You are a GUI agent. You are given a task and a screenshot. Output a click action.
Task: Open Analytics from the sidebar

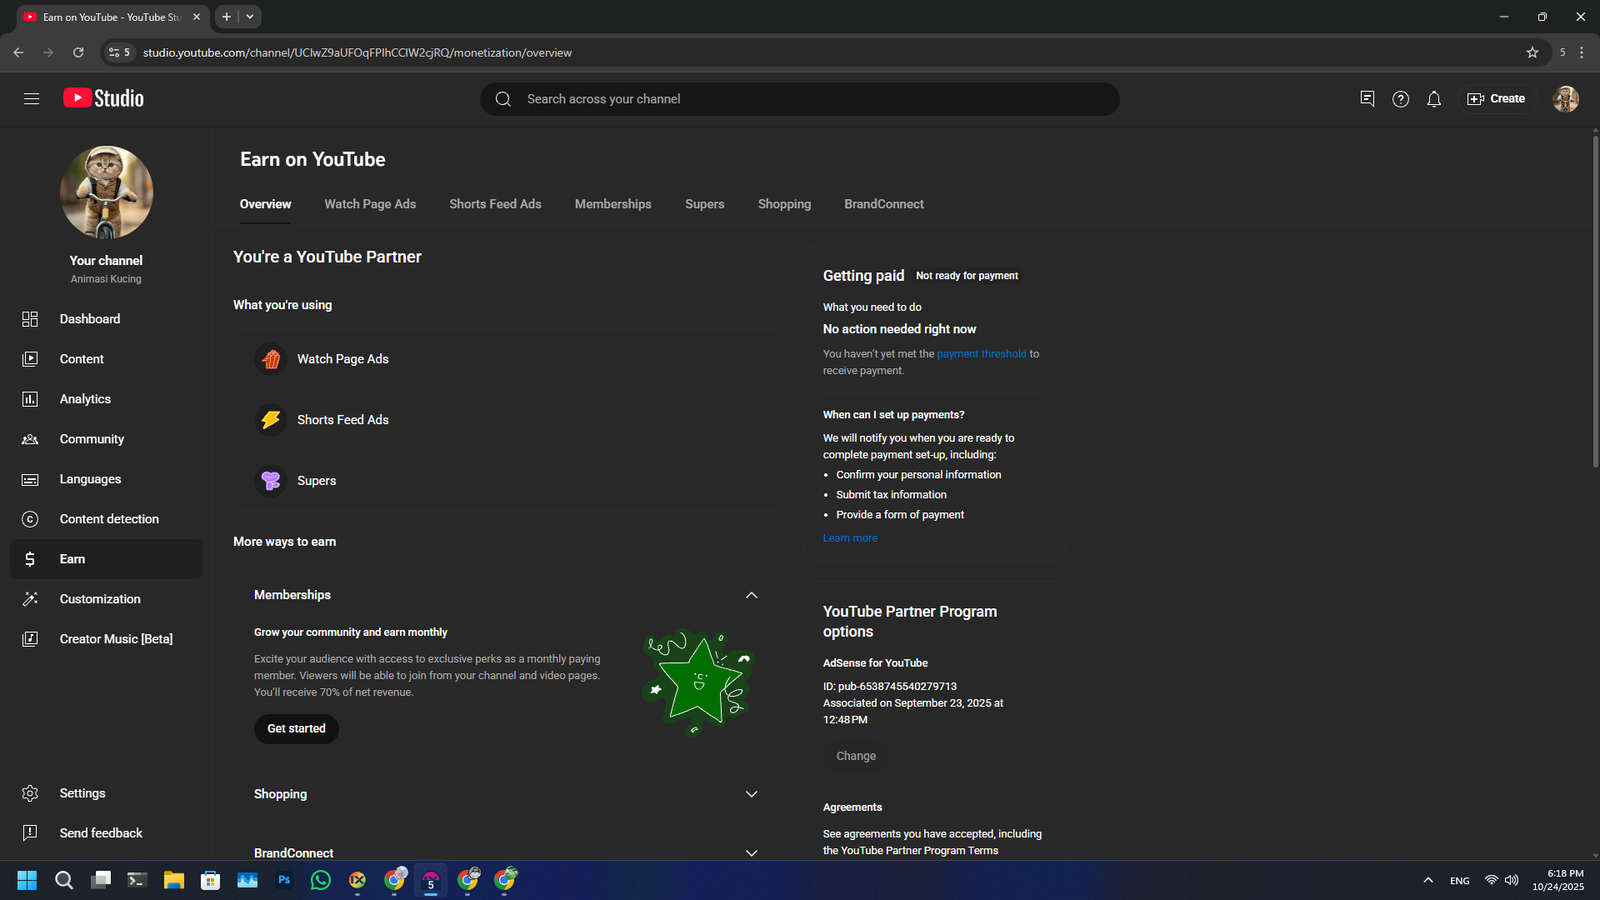click(x=85, y=399)
